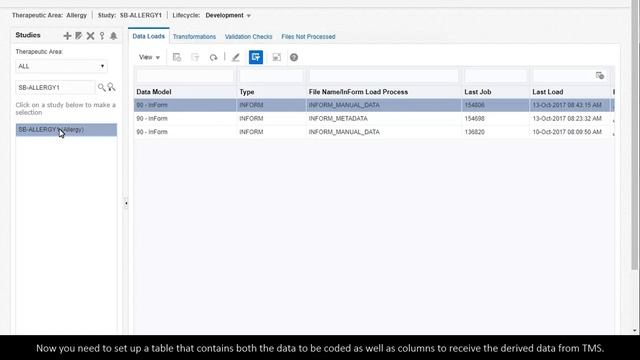This screenshot has height=360, width=640.
Task: Click the magnifier search icon next to SB-ALLERGY1
Action: click(101, 87)
